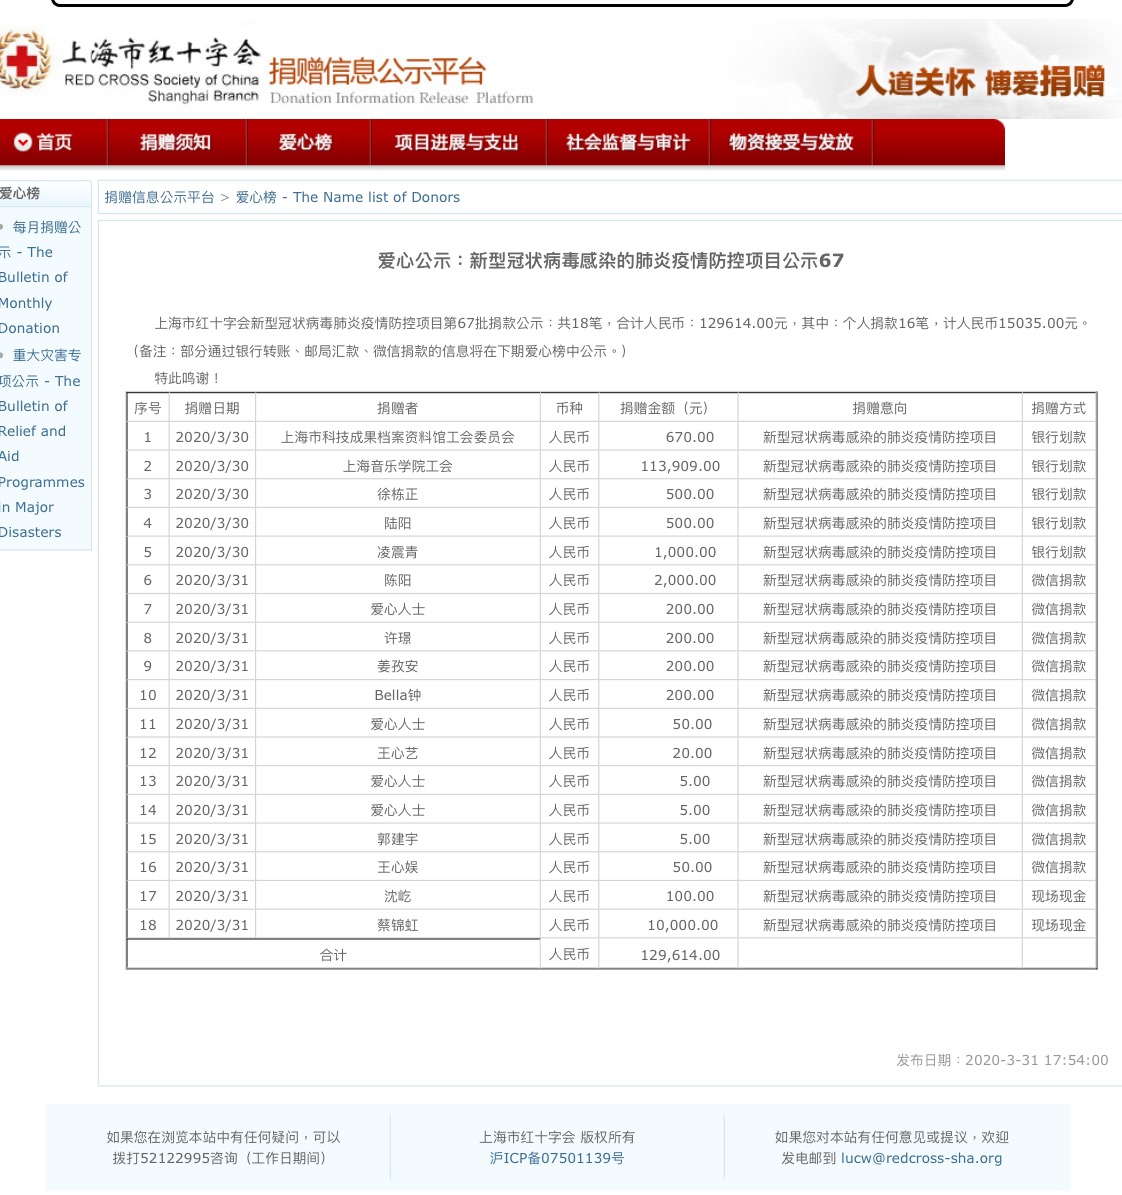Click the 首页 home arrow icon
Screen dimensions: 1122x1195
pos(23,143)
